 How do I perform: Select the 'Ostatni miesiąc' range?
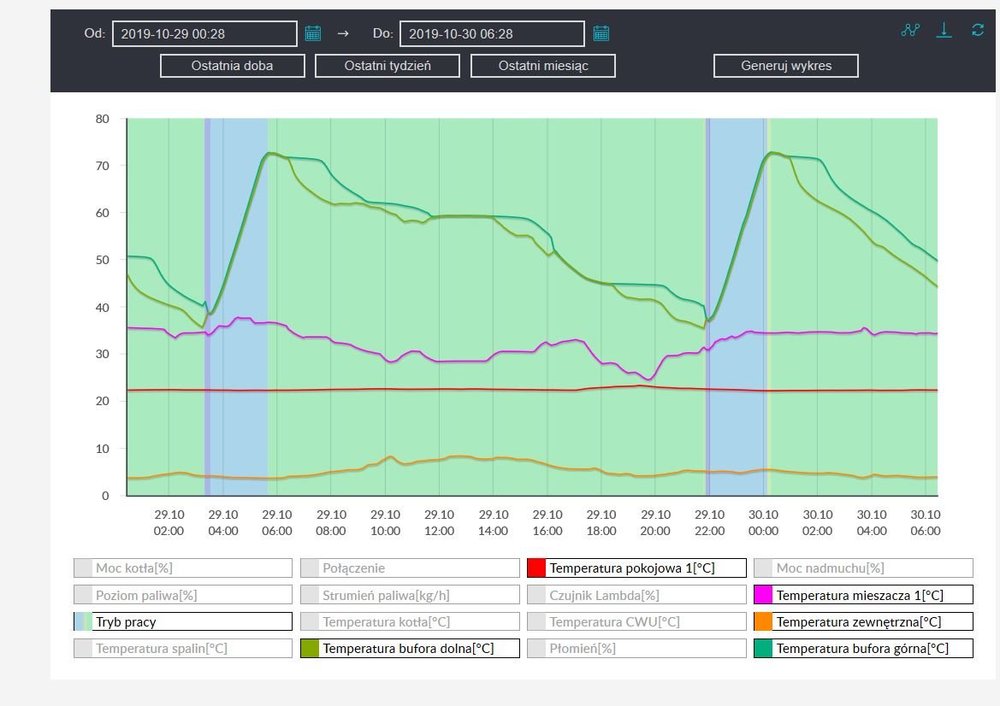click(543, 66)
